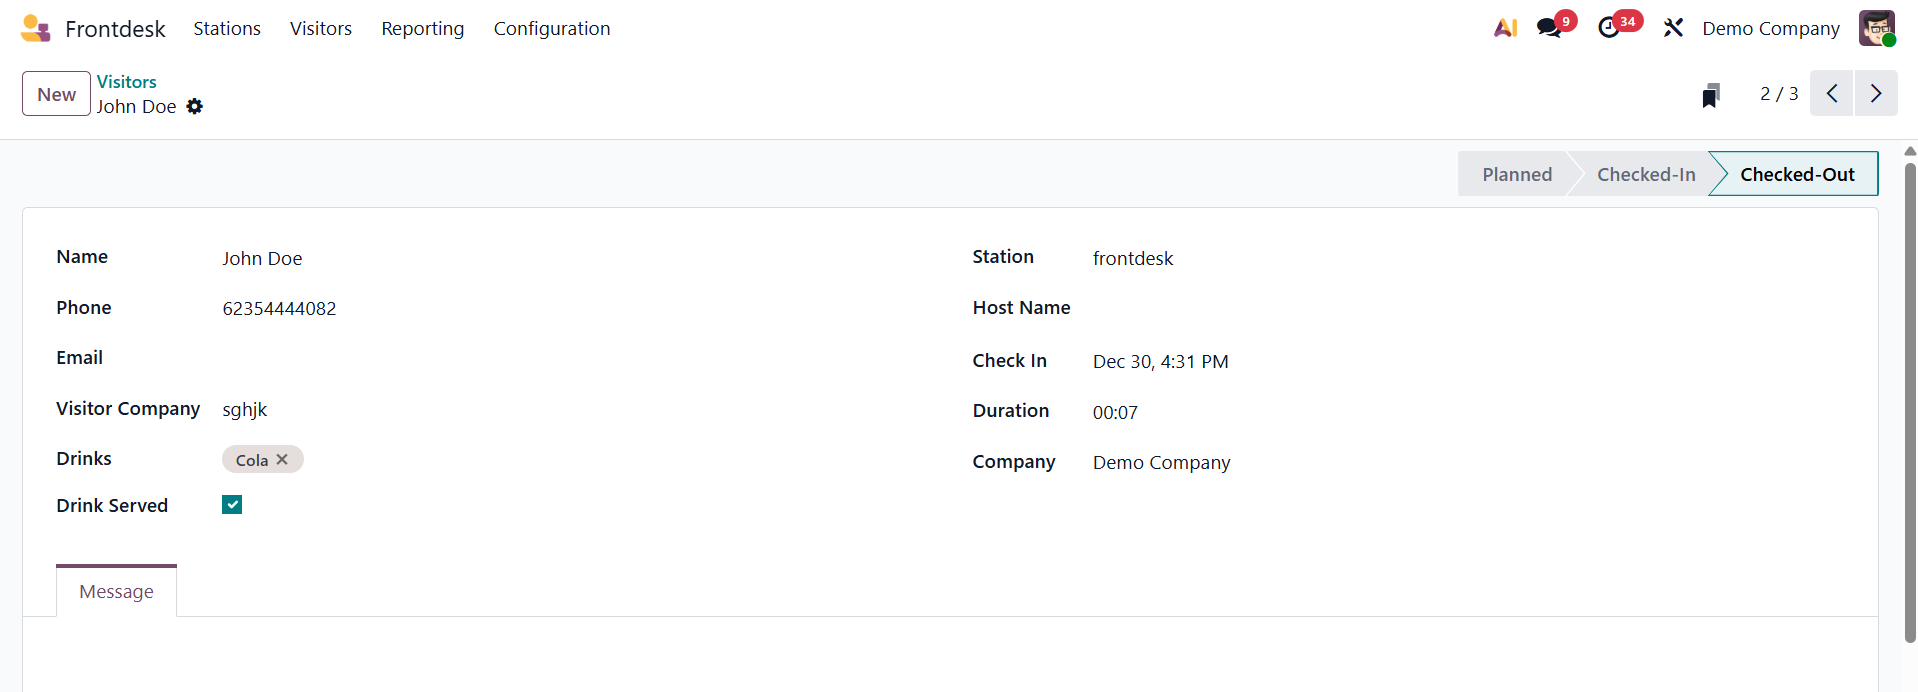Image resolution: width=1918 pixels, height=692 pixels.
Task: Open the user avatar menu
Action: 1877,28
